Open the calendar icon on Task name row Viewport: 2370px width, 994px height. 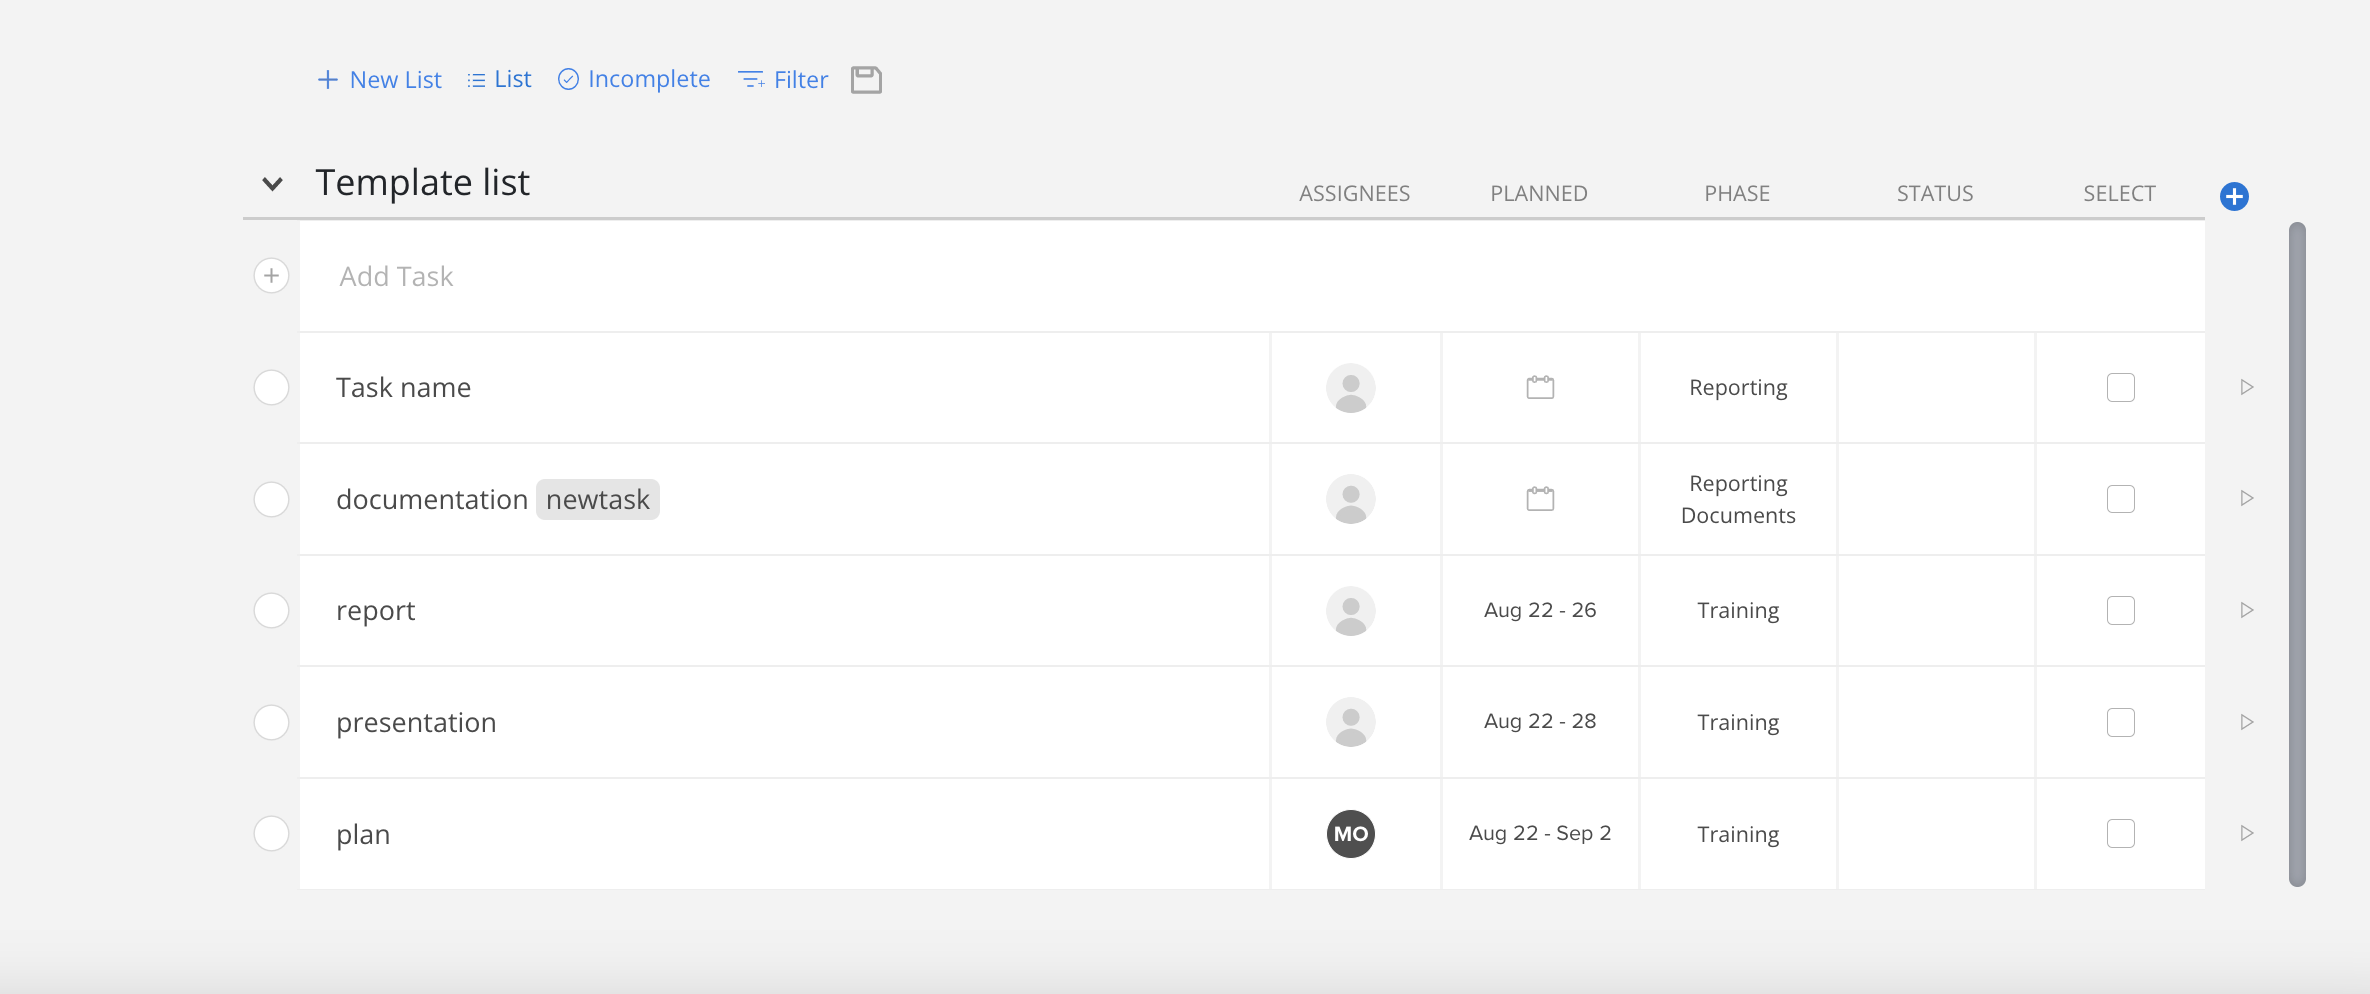pyautogui.click(x=1539, y=387)
